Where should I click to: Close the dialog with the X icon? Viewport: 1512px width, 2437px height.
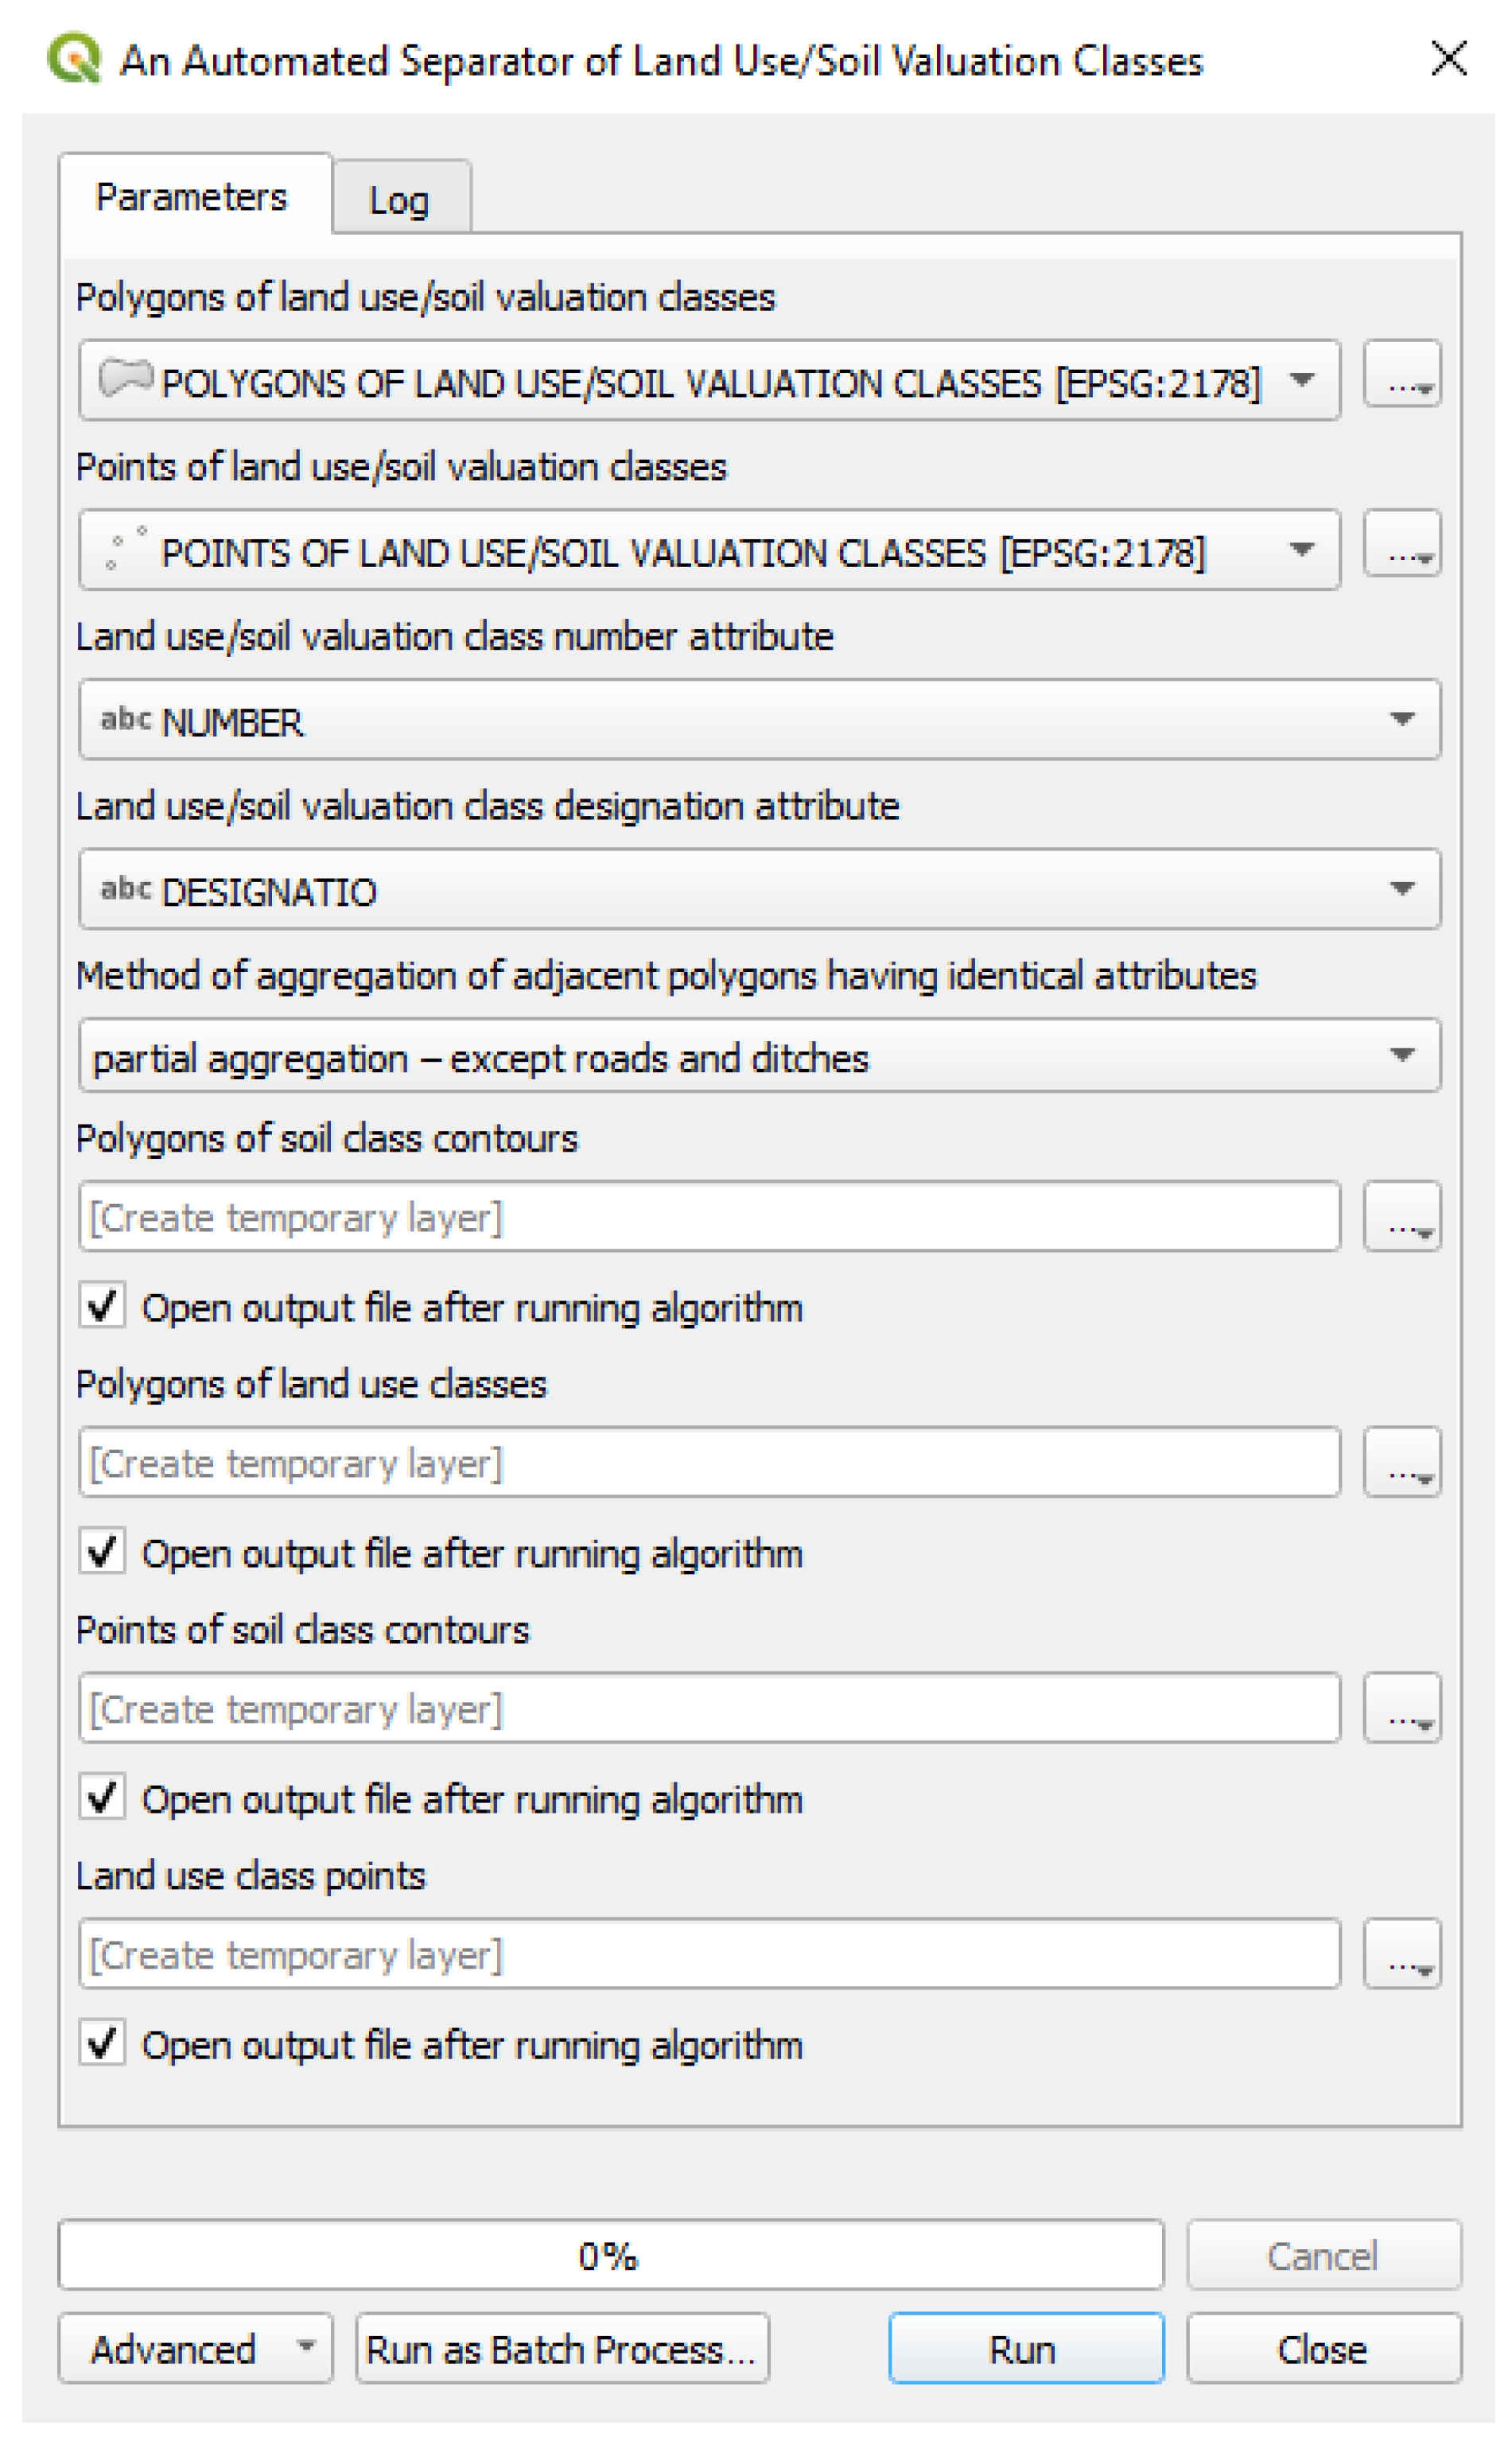(x=1448, y=58)
